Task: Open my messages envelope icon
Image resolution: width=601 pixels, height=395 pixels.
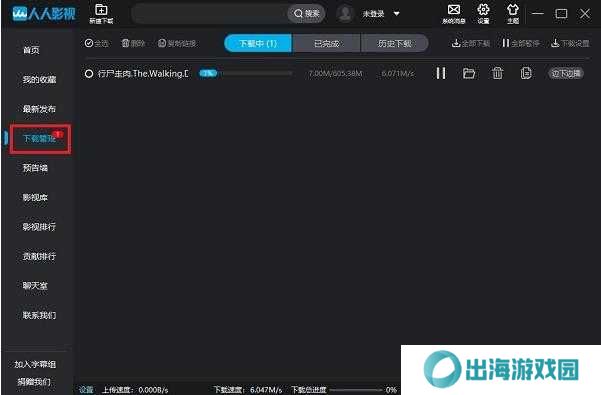Action: tap(454, 10)
